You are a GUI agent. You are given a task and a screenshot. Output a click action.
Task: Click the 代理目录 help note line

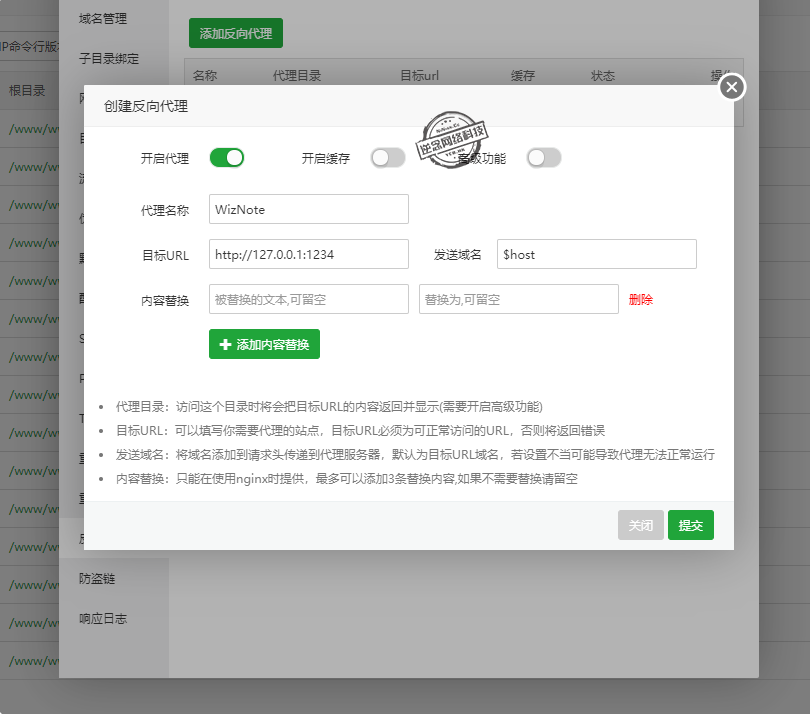pos(329,407)
